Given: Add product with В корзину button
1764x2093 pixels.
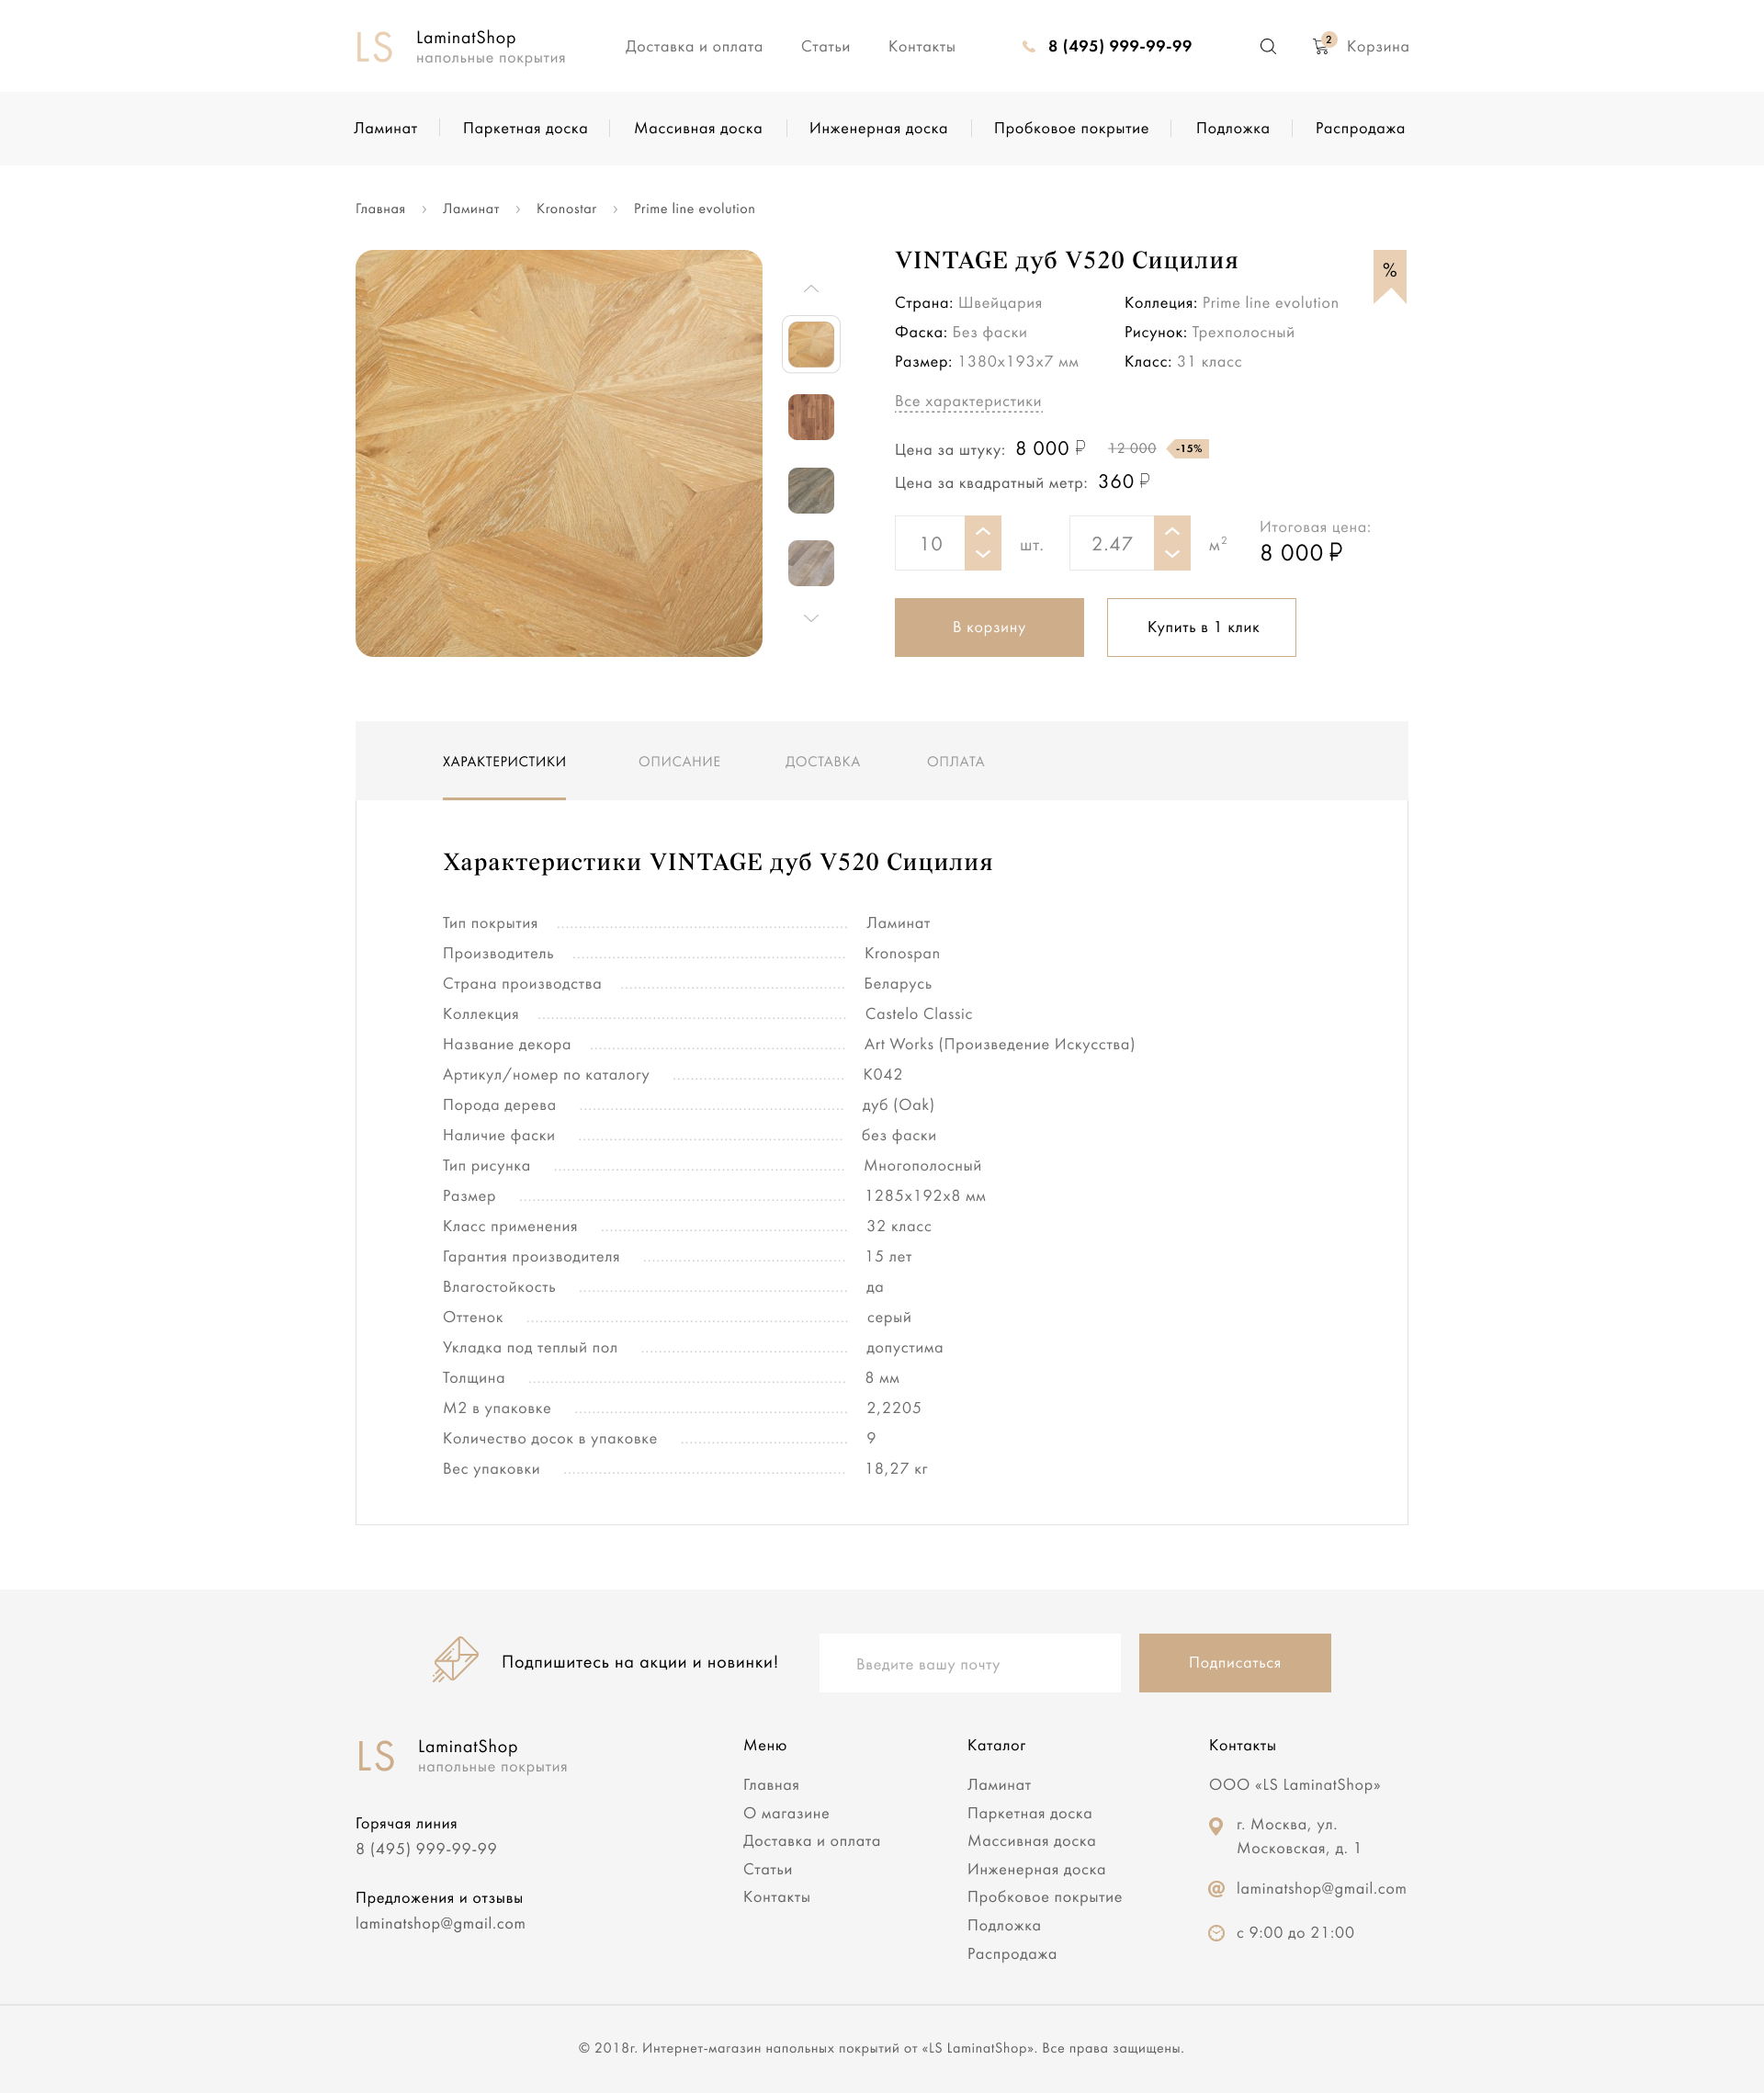Looking at the screenshot, I should tap(988, 627).
